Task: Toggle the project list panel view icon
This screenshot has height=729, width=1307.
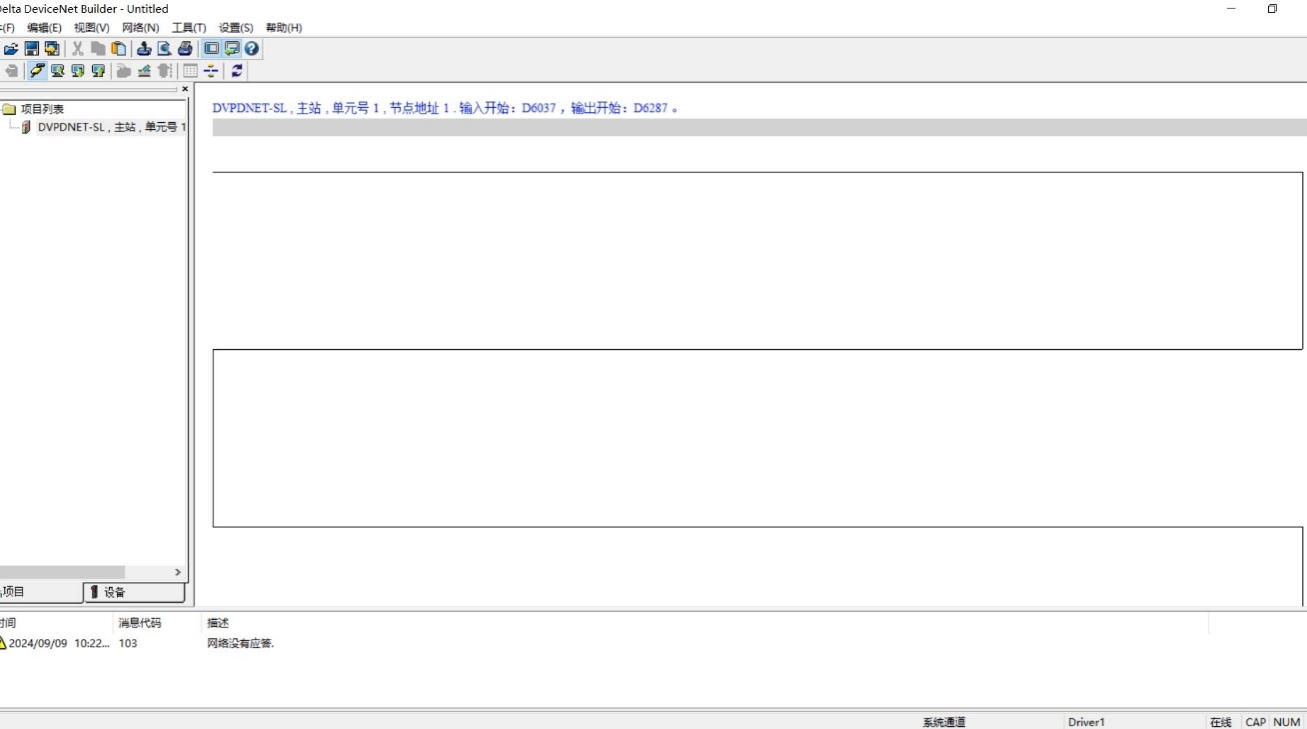Action: click(x=211, y=48)
